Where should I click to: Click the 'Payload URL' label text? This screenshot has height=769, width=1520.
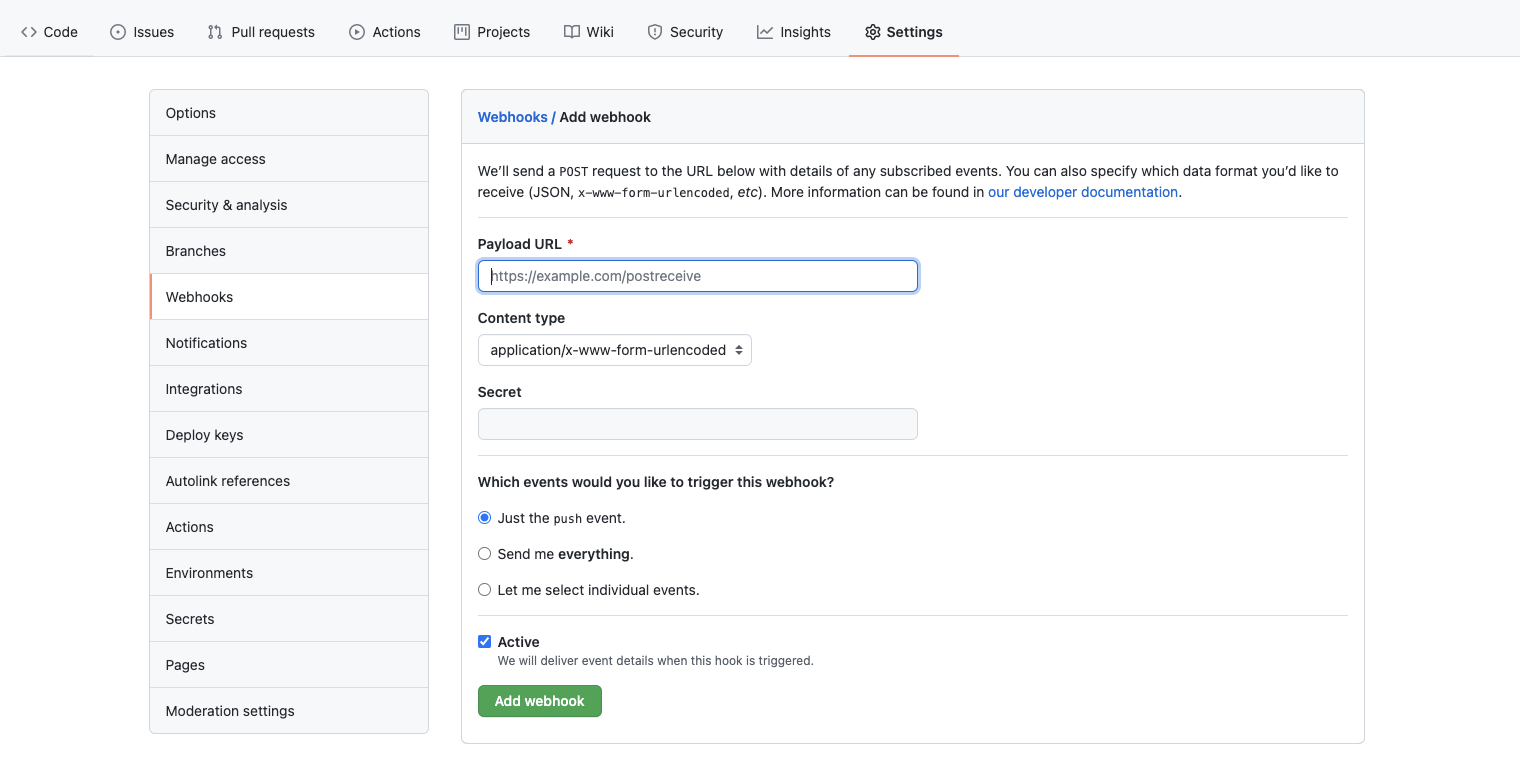520,244
